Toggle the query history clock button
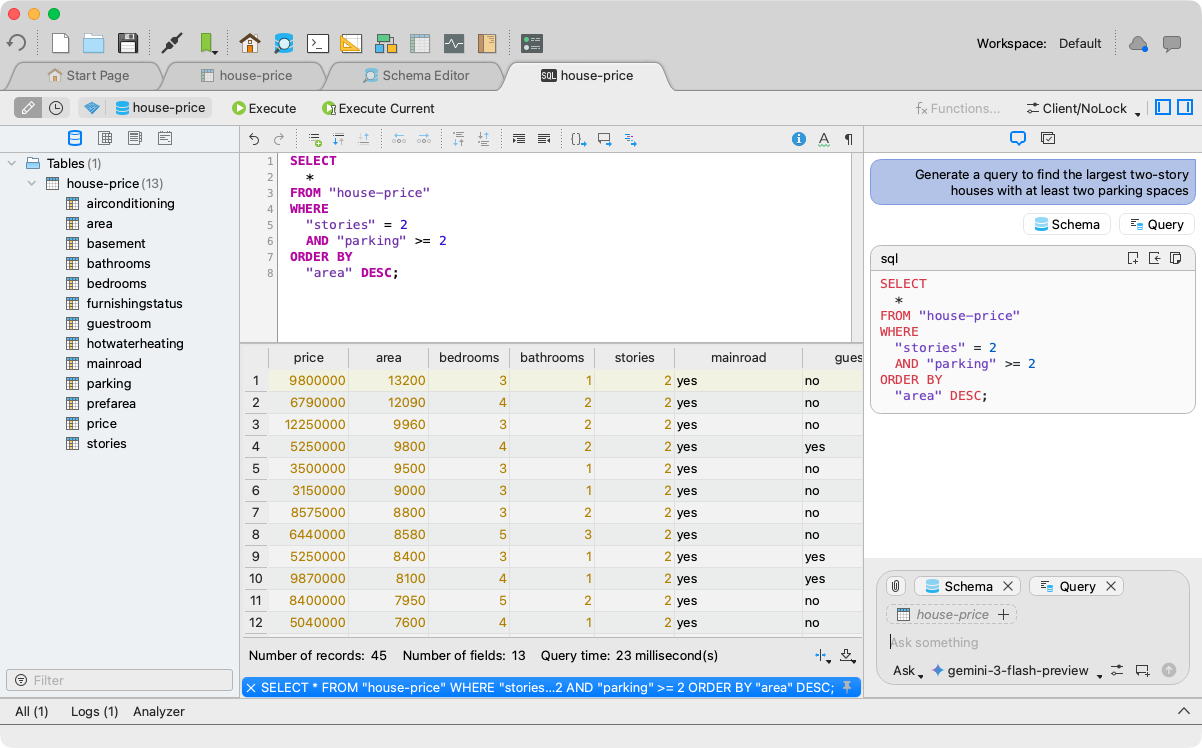The image size is (1202, 748). click(56, 108)
